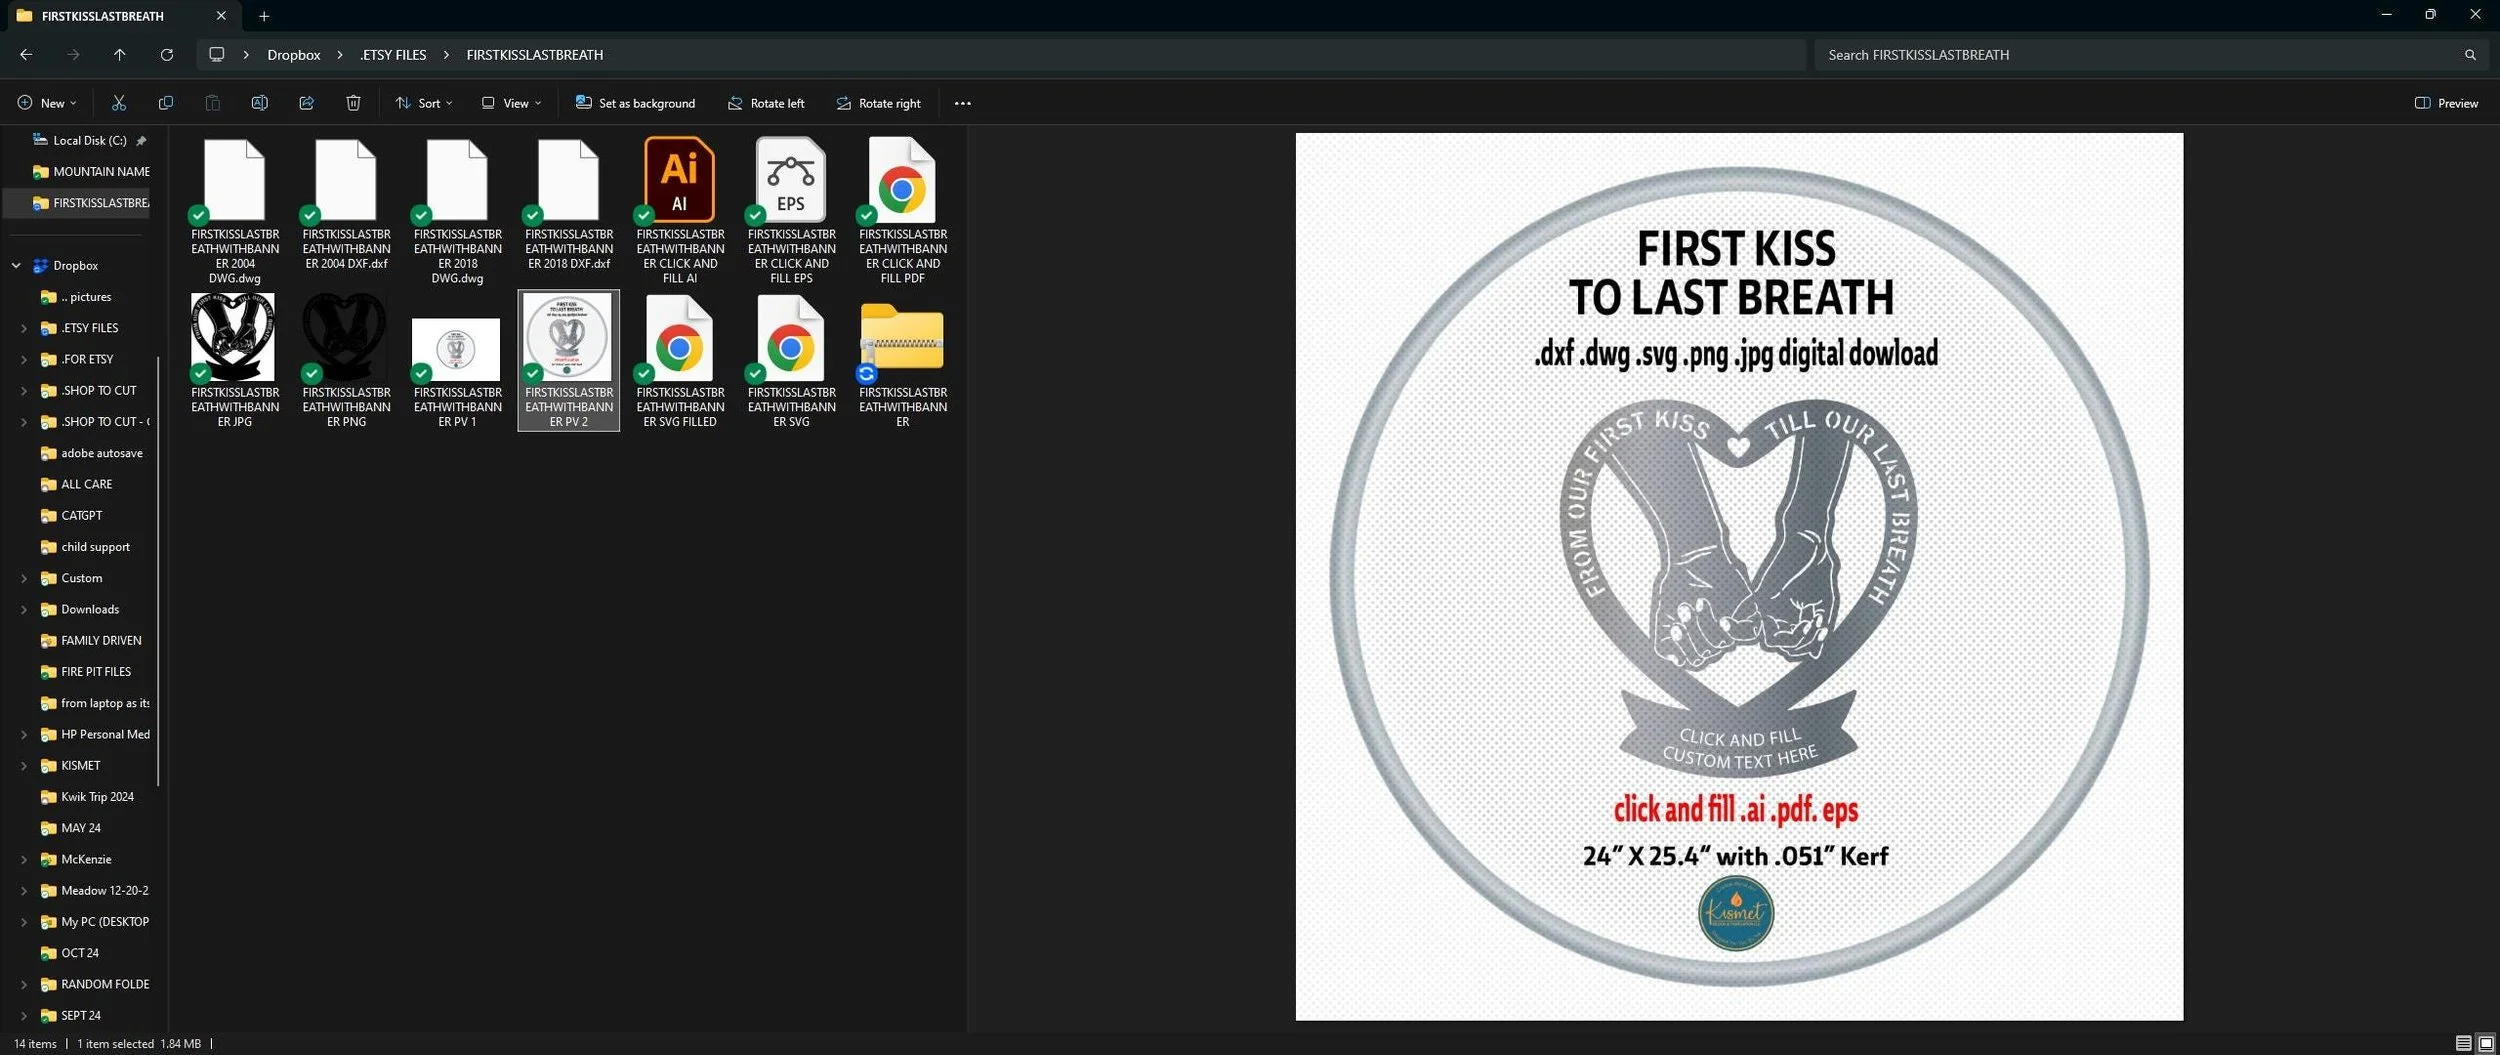This screenshot has height=1055, width=2500.
Task: Click the Rename icon
Action: 259,103
